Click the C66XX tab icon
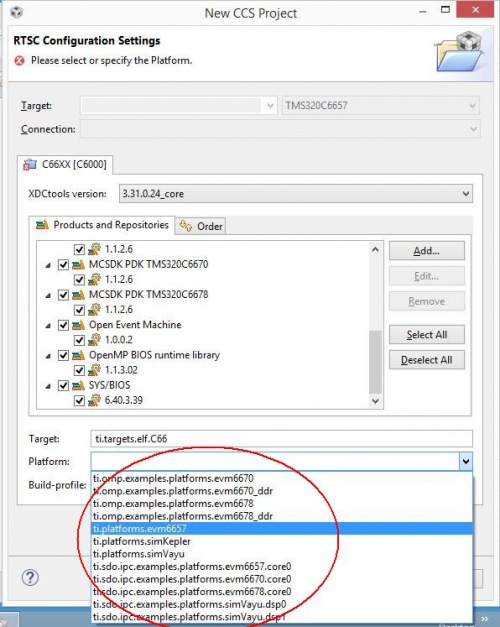The image size is (500, 627). [30, 164]
